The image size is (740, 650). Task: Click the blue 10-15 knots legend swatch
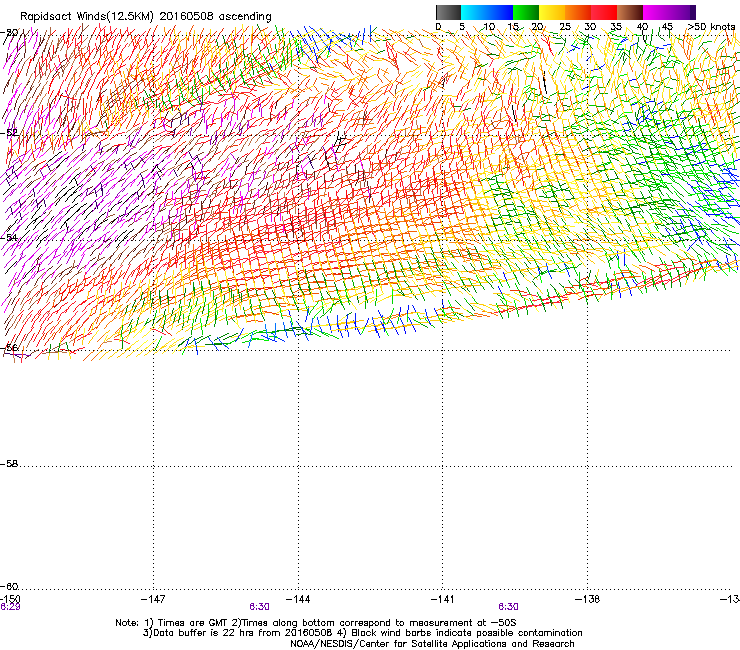point(499,12)
